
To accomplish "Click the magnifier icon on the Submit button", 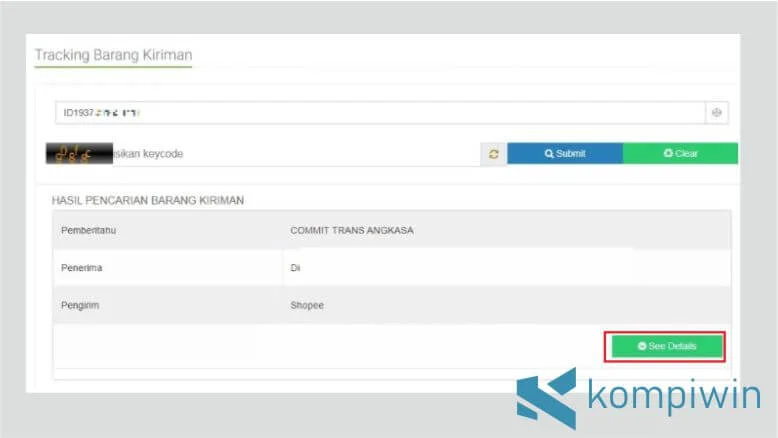I will (549, 154).
